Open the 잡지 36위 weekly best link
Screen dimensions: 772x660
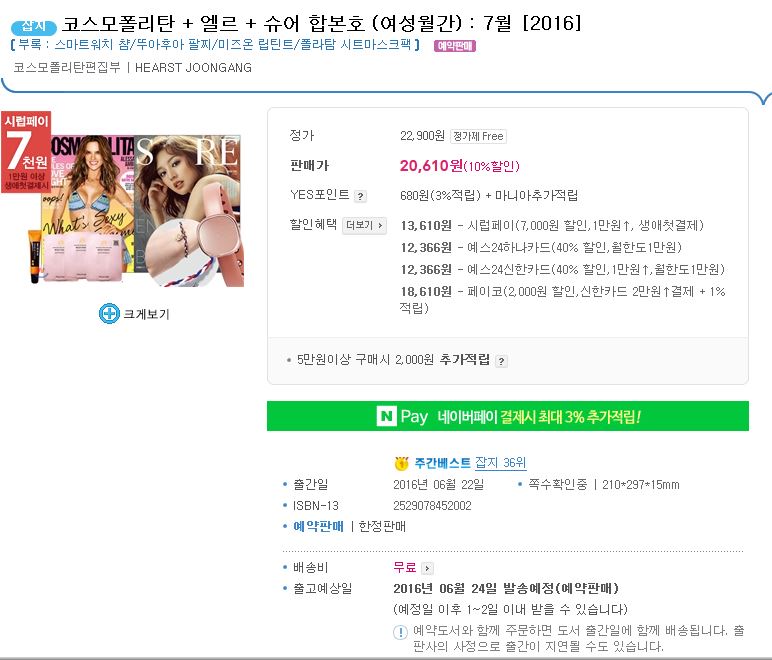(500, 463)
